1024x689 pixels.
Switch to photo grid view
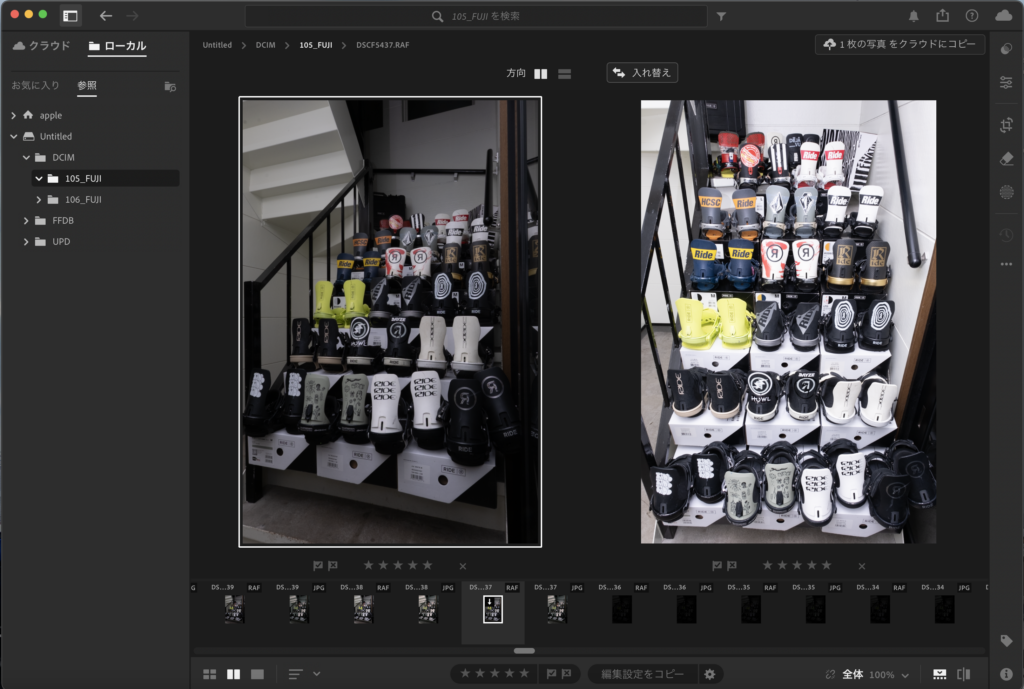(210, 674)
